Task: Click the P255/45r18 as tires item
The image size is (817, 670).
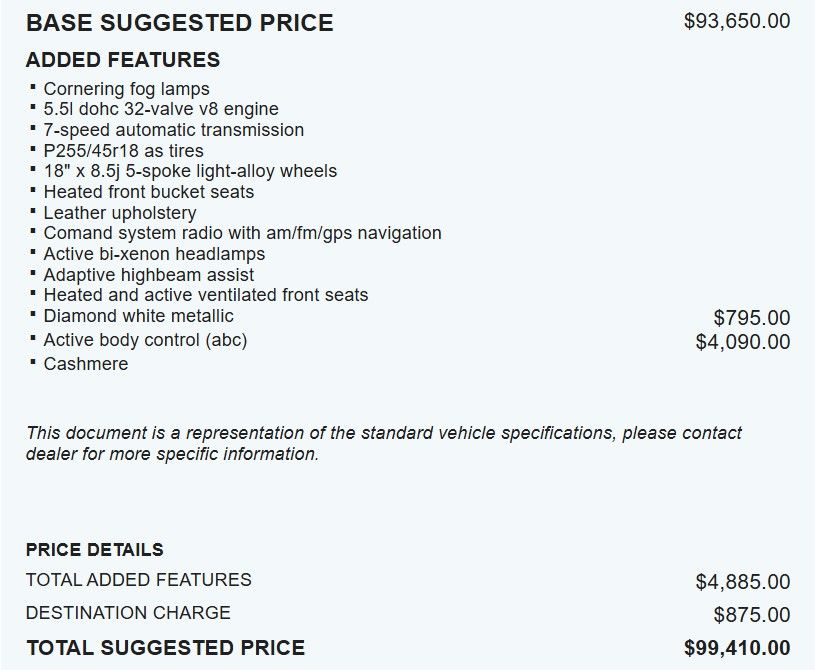Action: point(123,151)
